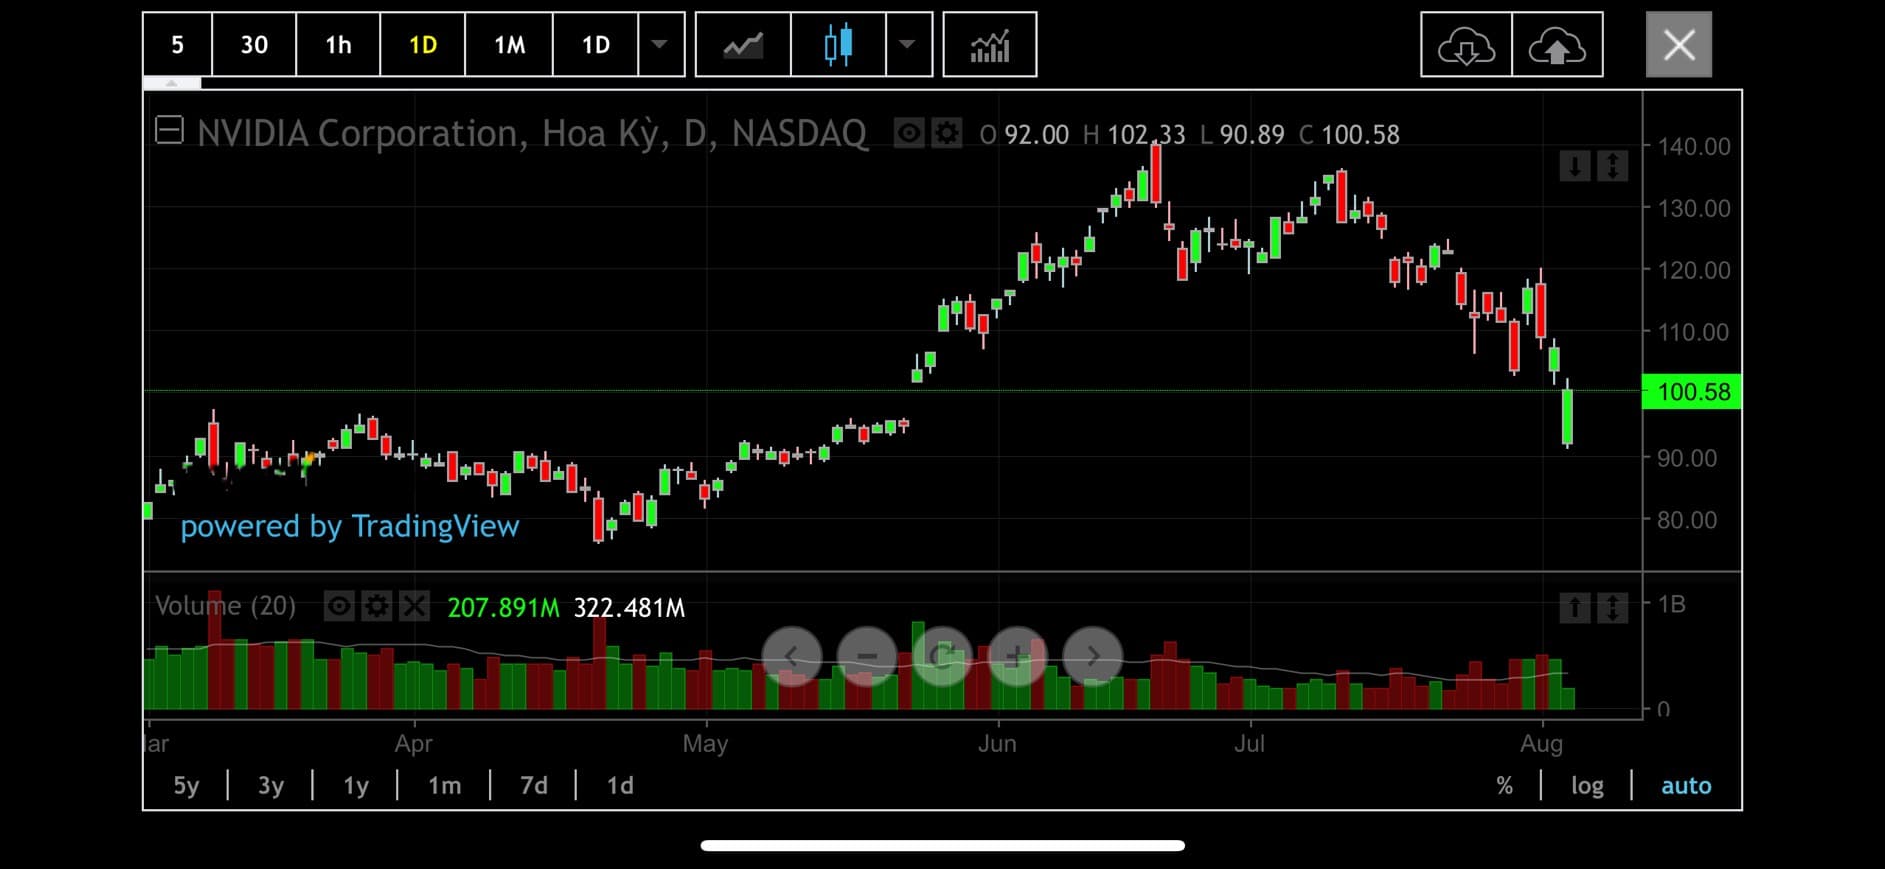Viewport: 1885px width, 869px height.
Task: Click the closing price value 100.58 in legend
Action: (x=1360, y=135)
